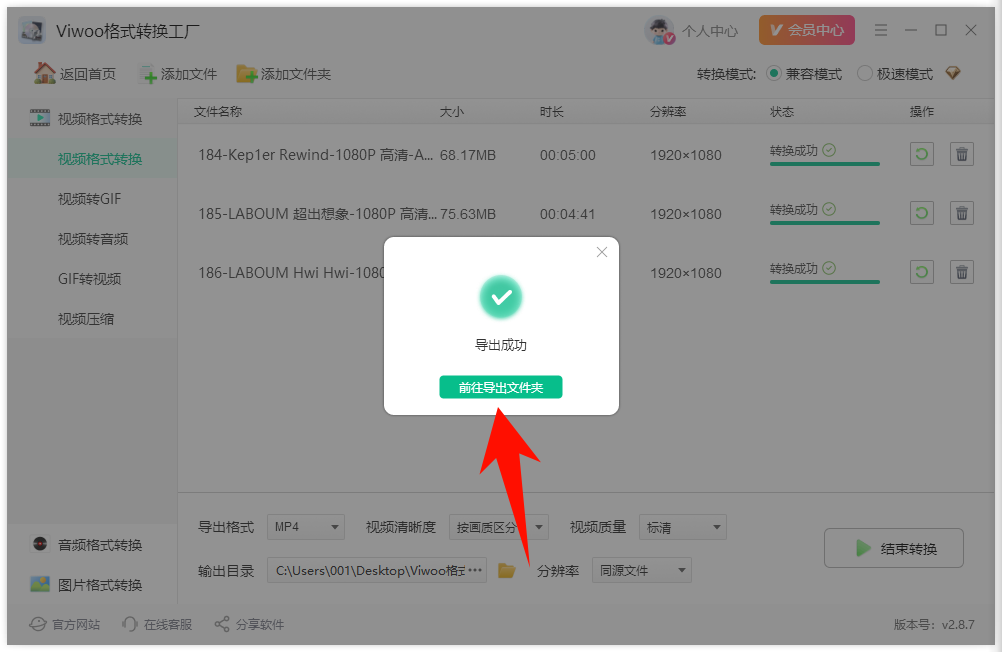1002x652 pixels.
Task: Click the success check icon on 184-Kep1er row
Action: tap(829, 150)
